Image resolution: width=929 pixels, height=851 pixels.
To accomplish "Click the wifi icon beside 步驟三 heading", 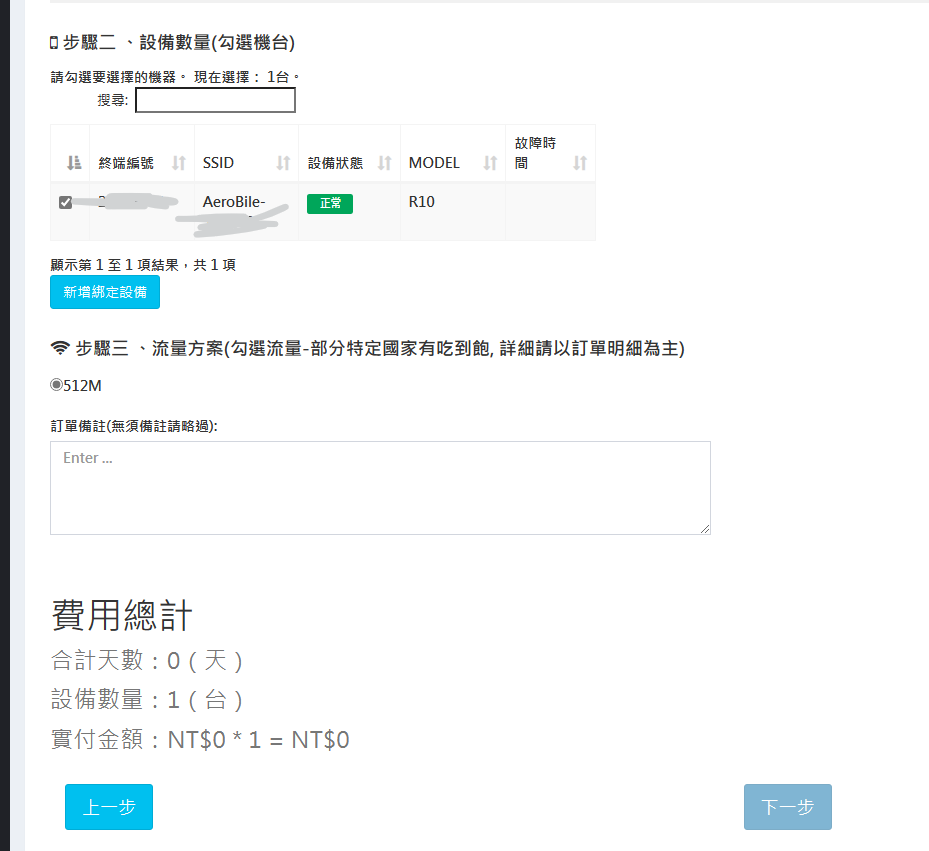I will pyautogui.click(x=60, y=348).
